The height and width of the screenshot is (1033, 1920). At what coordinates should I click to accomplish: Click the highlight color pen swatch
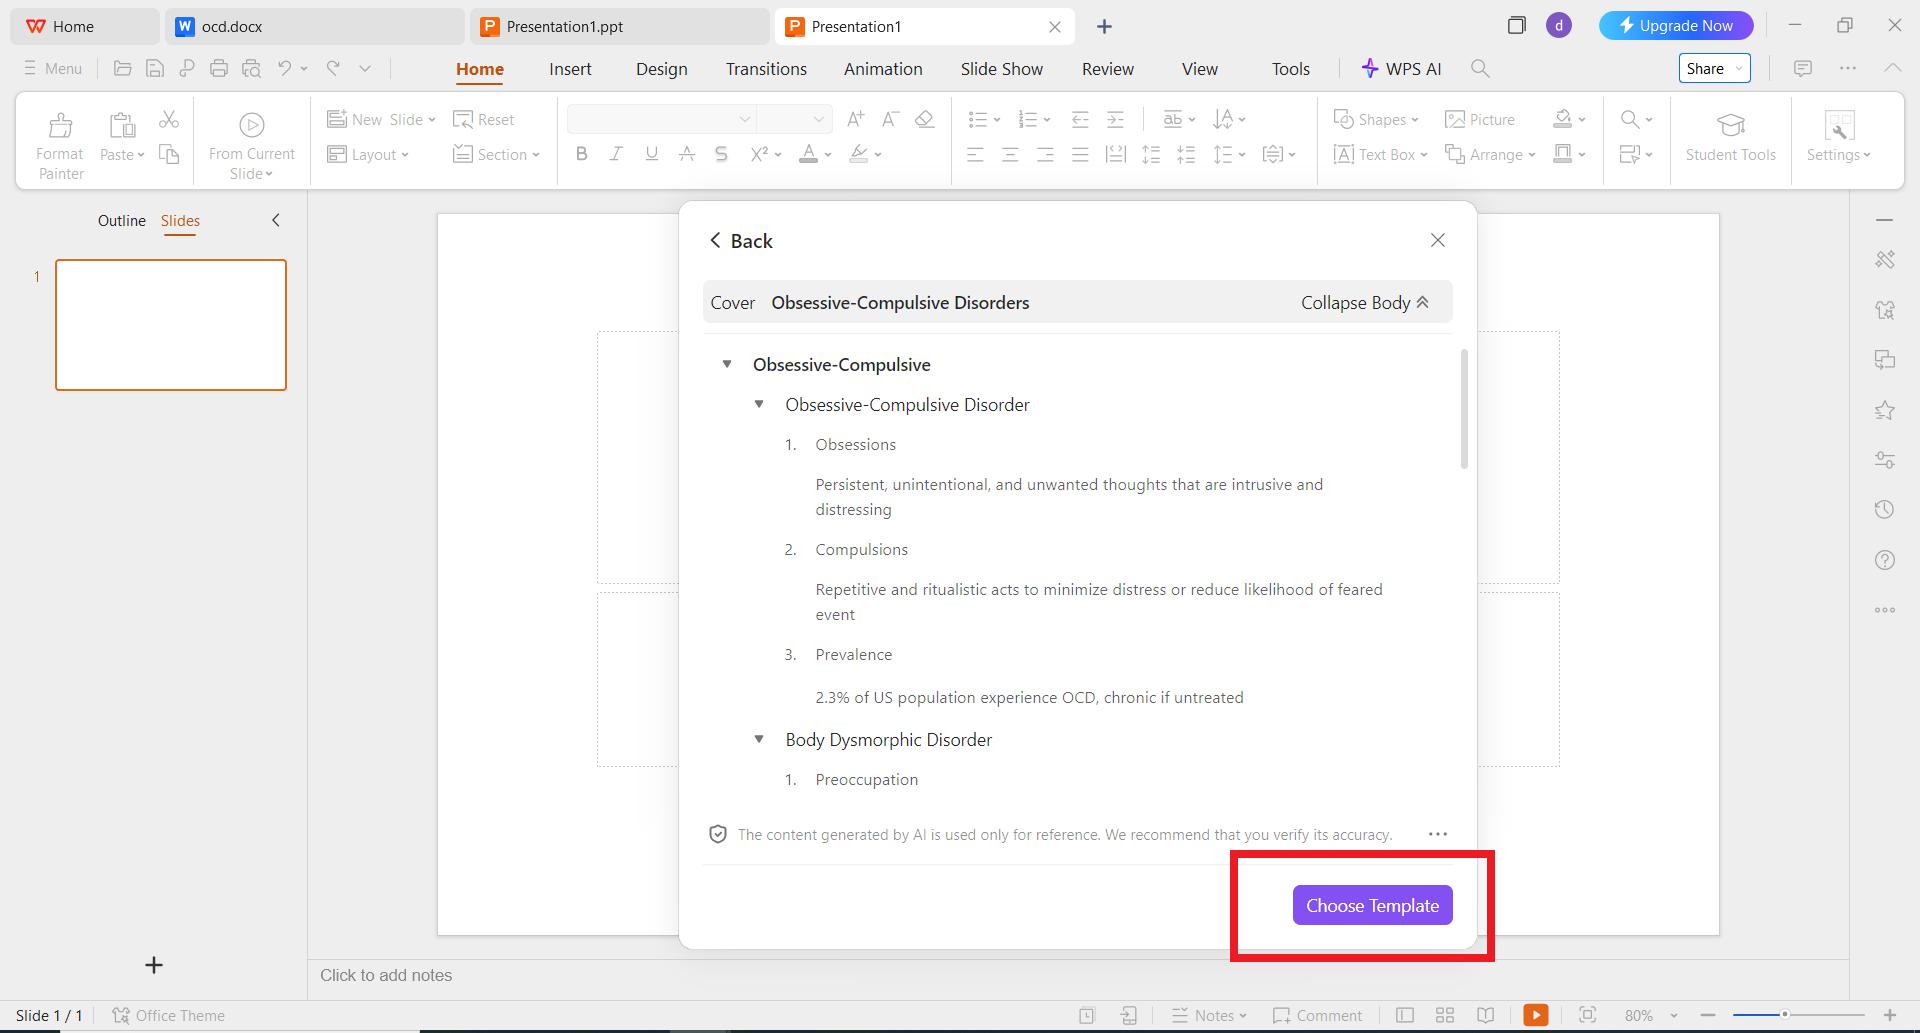(x=858, y=154)
